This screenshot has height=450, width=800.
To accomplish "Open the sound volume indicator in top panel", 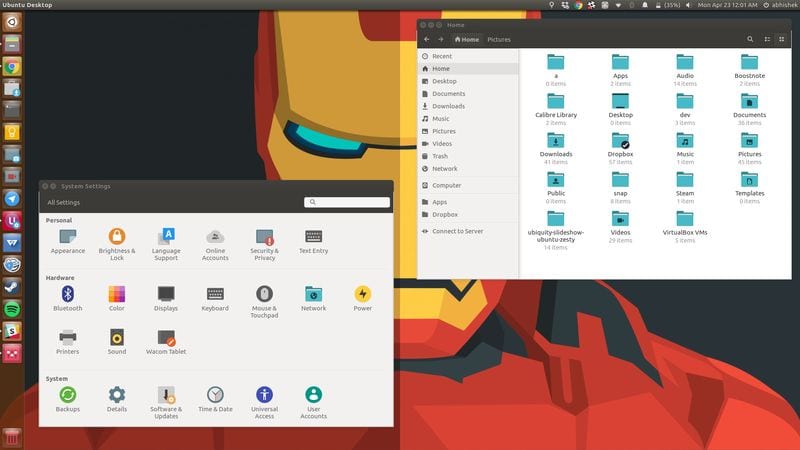I will [688, 5].
